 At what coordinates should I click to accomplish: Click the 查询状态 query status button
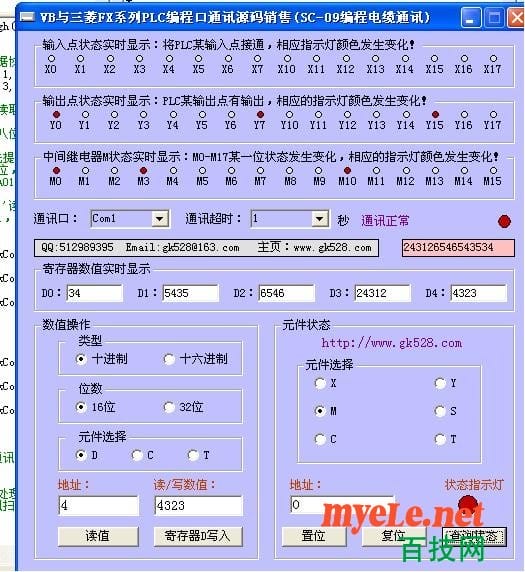474,536
